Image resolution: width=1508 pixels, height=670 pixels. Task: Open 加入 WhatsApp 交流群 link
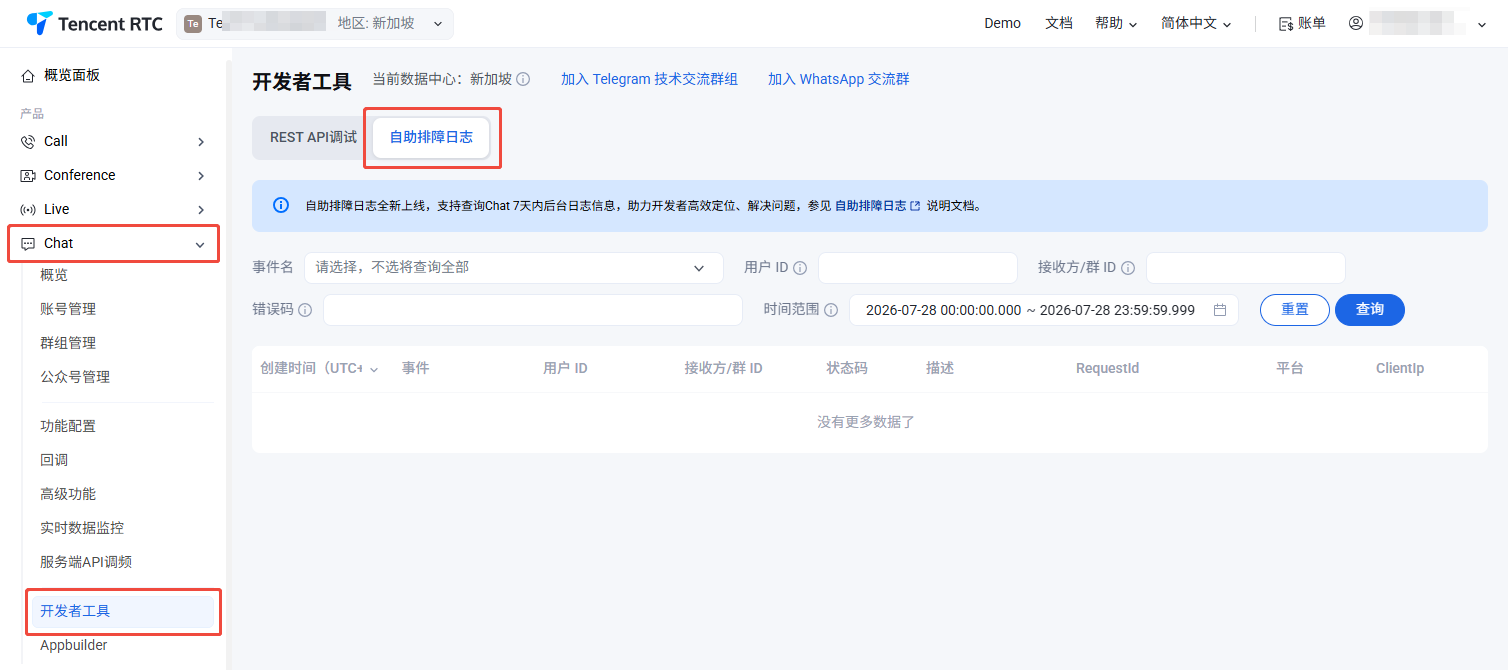coord(839,79)
